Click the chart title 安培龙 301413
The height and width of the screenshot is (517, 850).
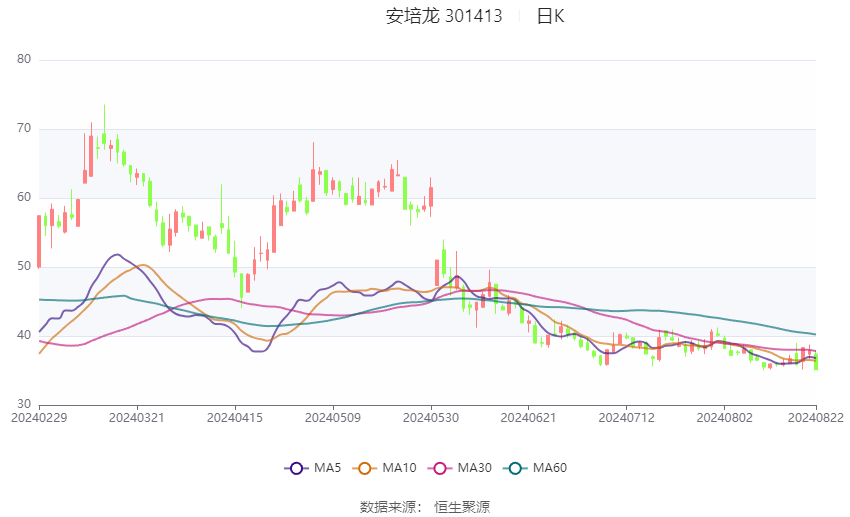pyautogui.click(x=444, y=16)
